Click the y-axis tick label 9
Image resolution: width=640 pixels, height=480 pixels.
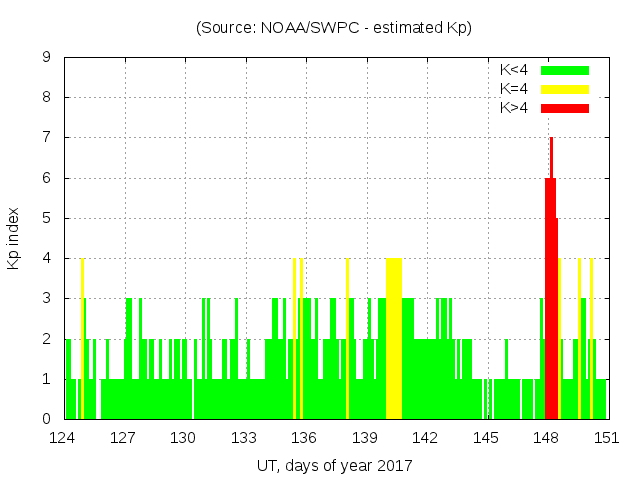pos(47,58)
